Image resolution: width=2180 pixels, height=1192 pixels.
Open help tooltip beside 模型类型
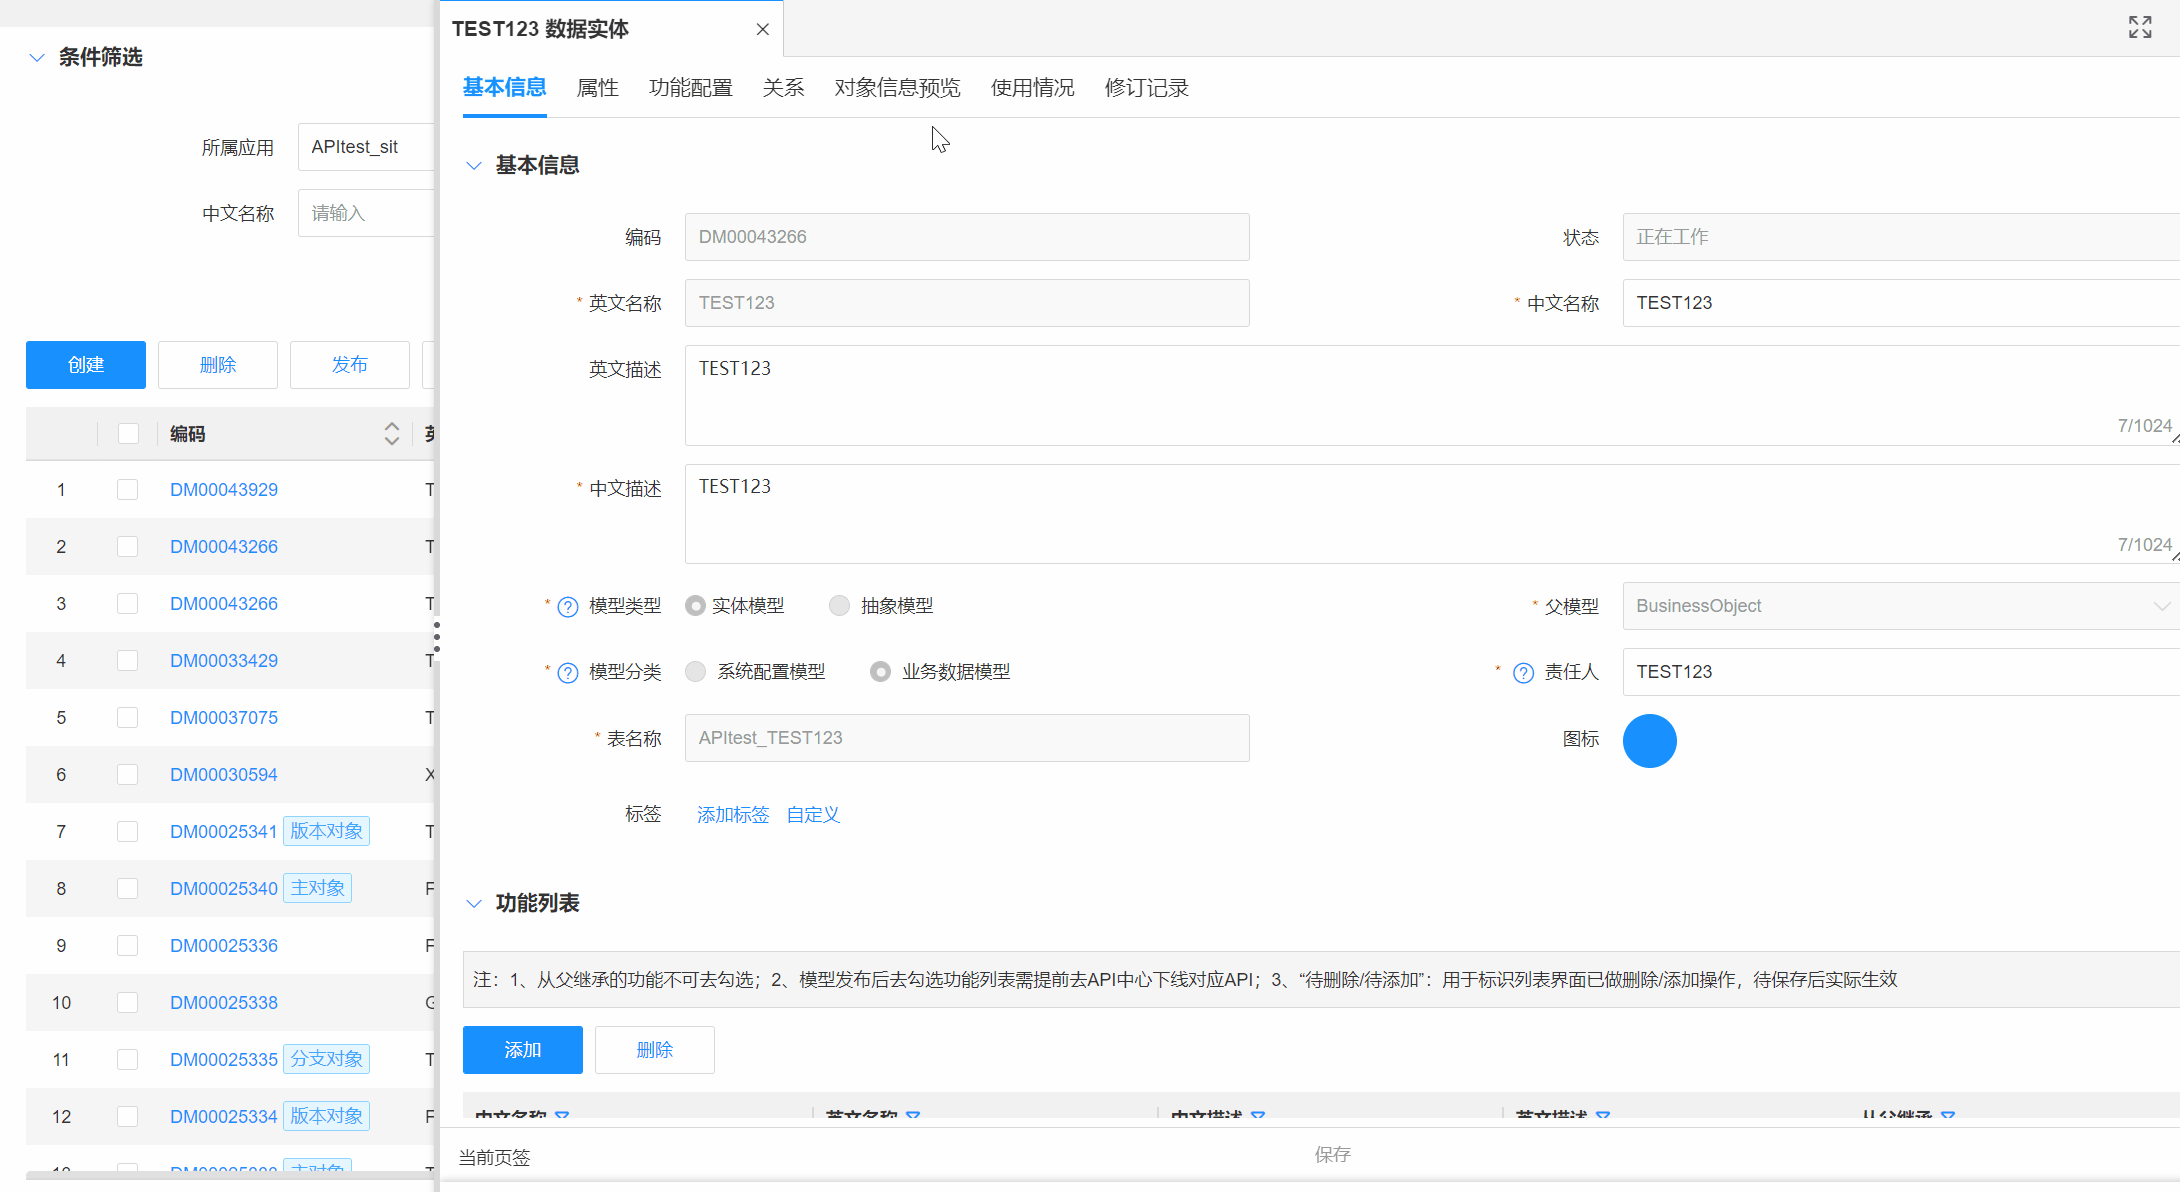click(567, 606)
